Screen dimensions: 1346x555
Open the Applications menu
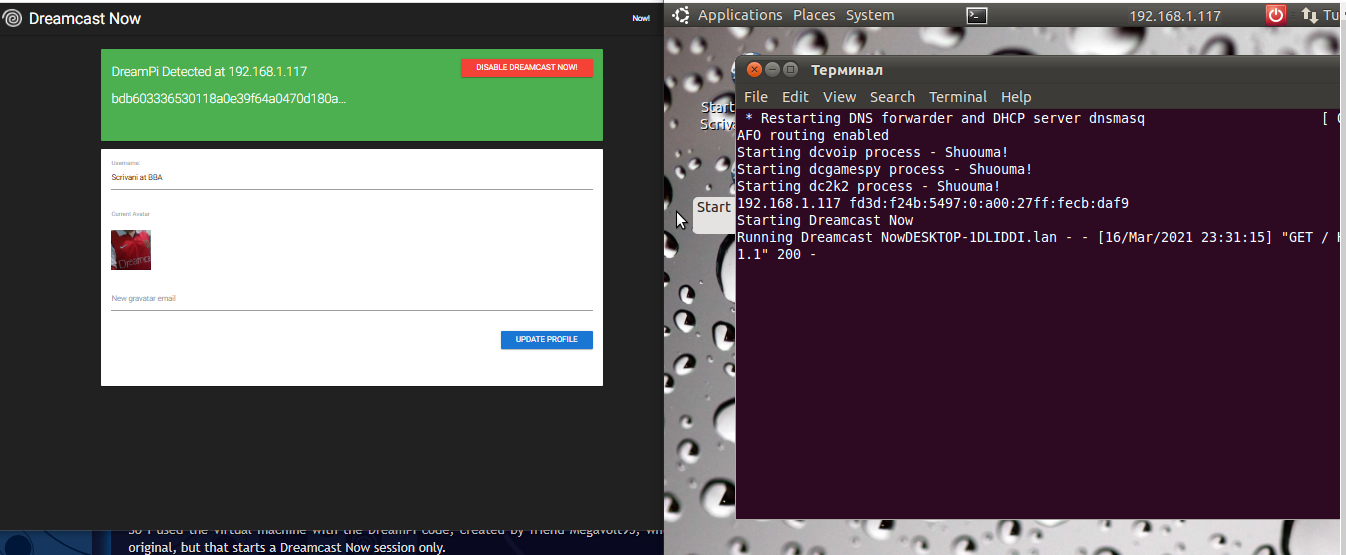click(740, 15)
